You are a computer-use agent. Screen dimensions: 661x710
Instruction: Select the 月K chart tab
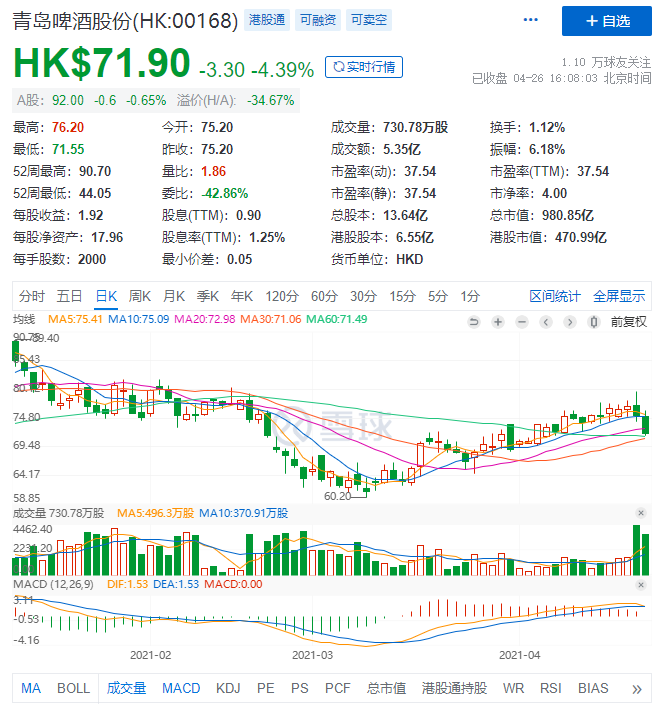(x=174, y=296)
